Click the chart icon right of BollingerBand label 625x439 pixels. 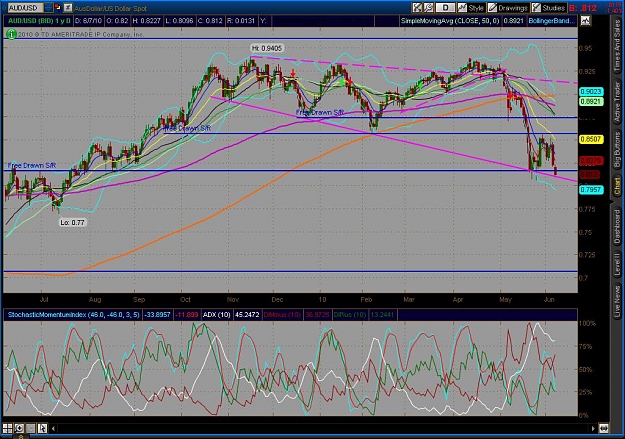coord(585,20)
